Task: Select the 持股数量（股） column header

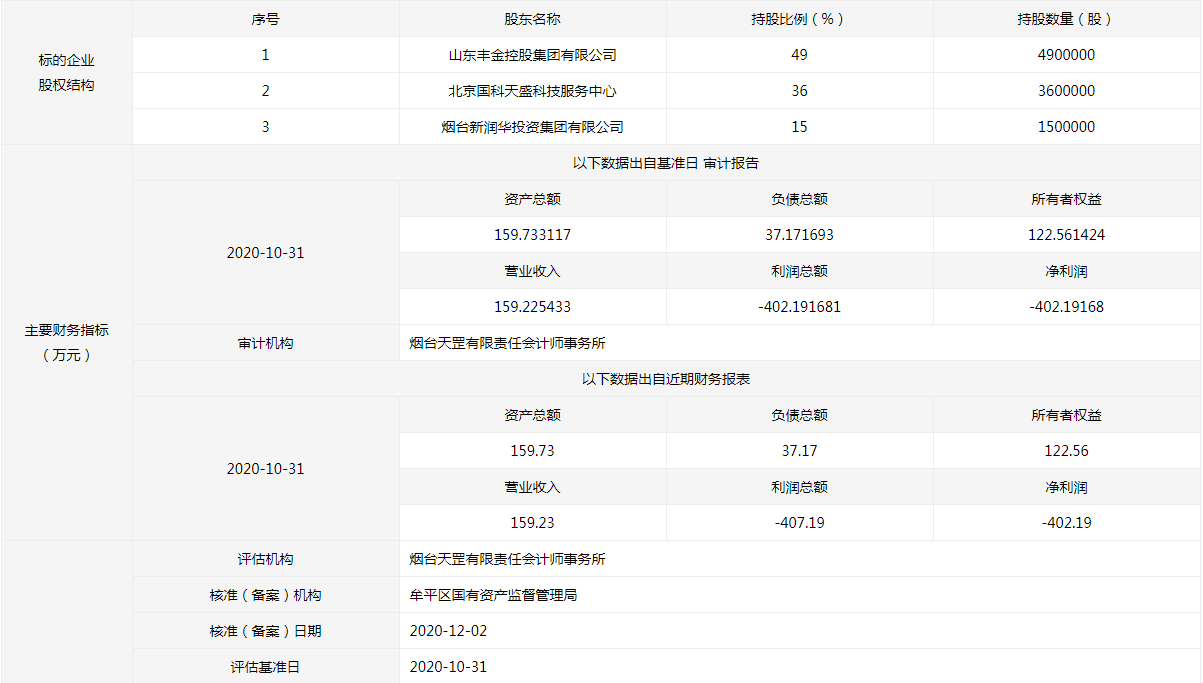Action: click(x=1067, y=19)
